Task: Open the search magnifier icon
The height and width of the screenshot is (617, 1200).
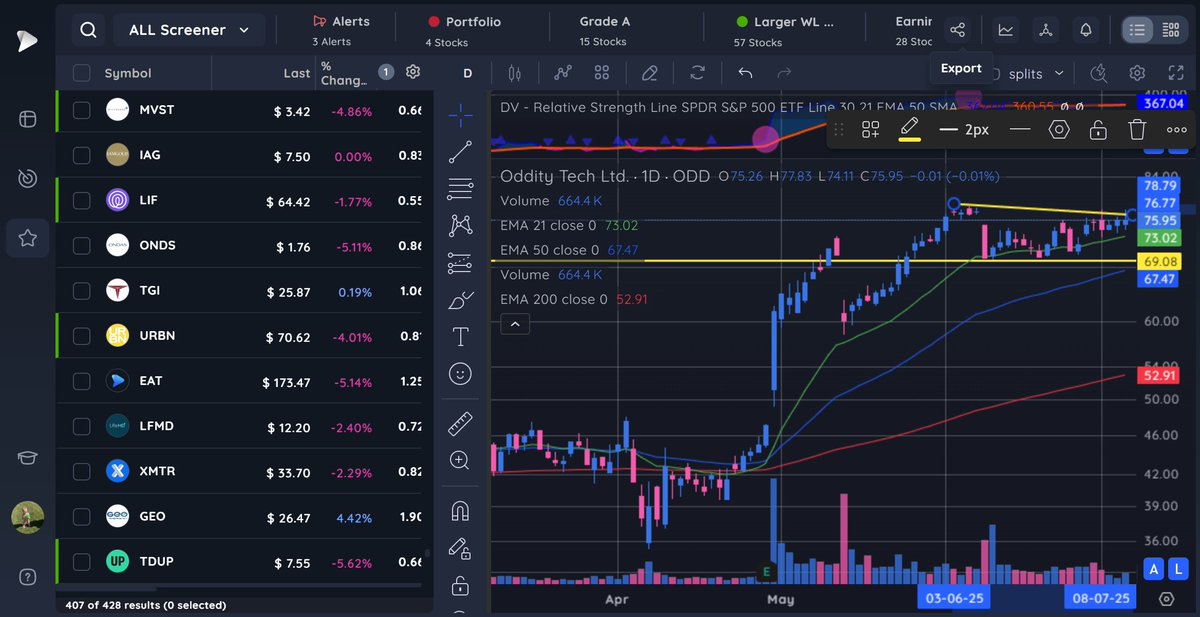Action: [88, 30]
